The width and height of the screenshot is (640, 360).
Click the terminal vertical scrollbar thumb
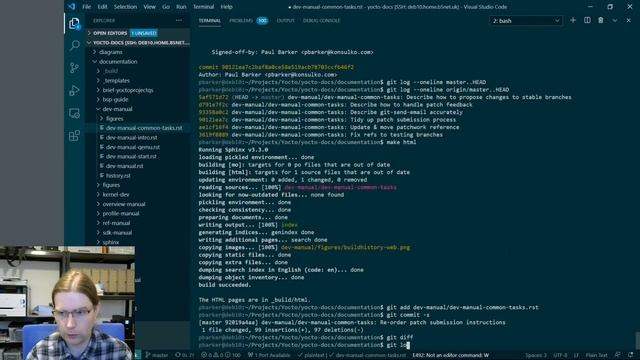[x=637, y=341]
